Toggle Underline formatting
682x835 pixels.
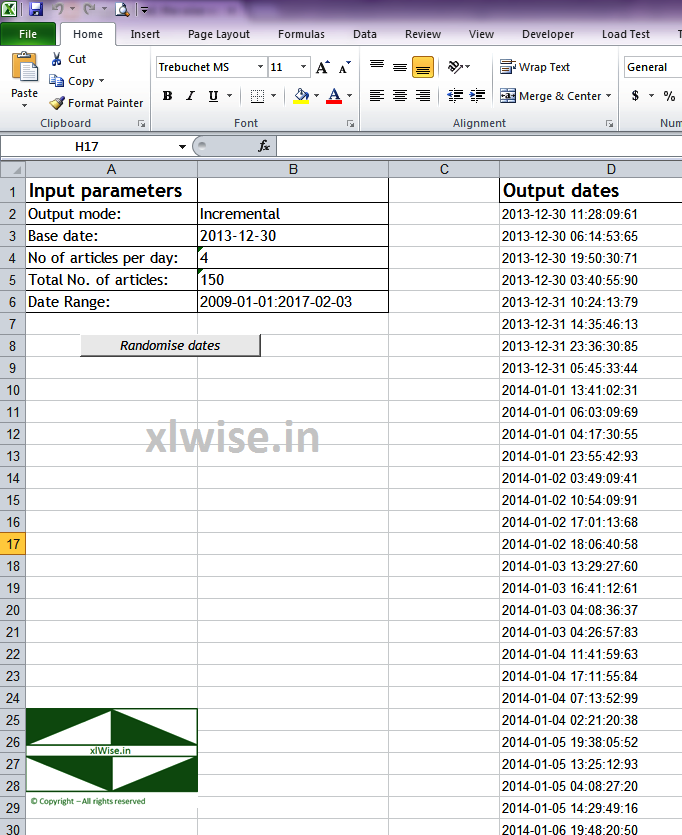213,96
